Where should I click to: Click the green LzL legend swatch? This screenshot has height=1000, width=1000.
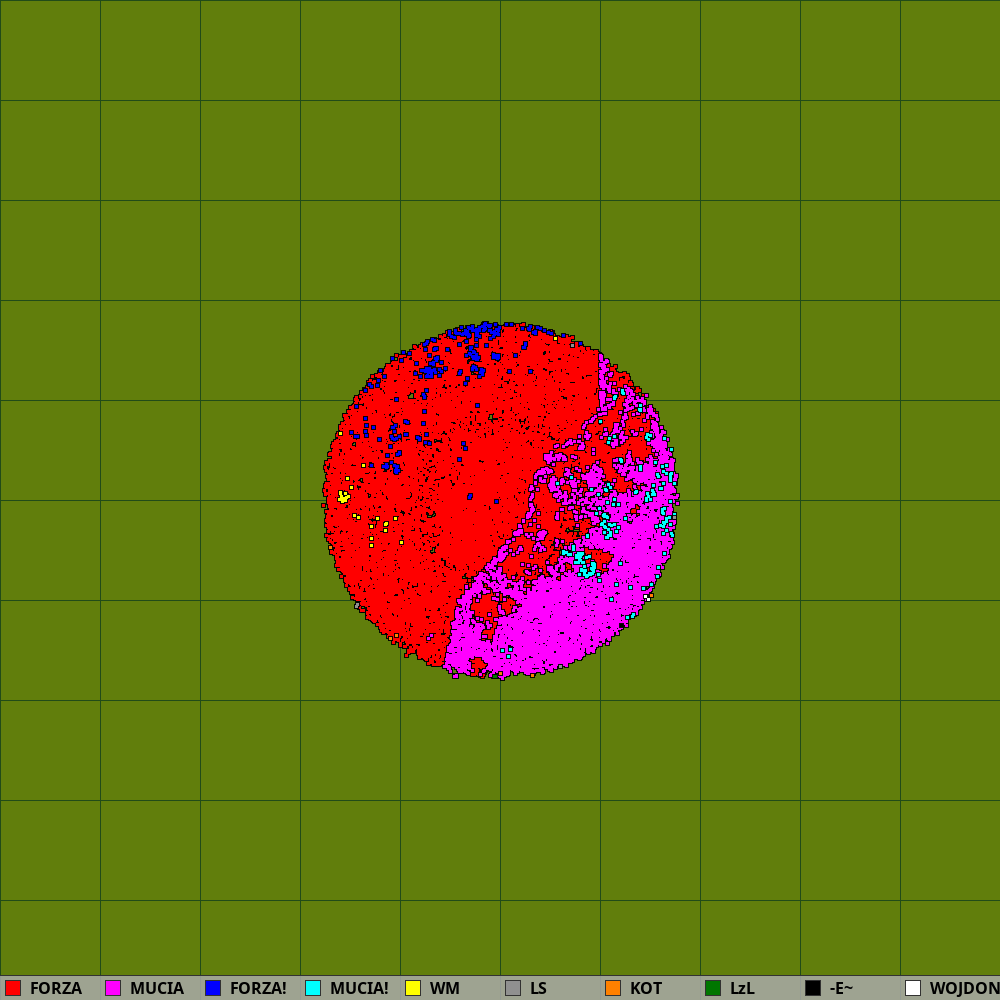(713, 988)
